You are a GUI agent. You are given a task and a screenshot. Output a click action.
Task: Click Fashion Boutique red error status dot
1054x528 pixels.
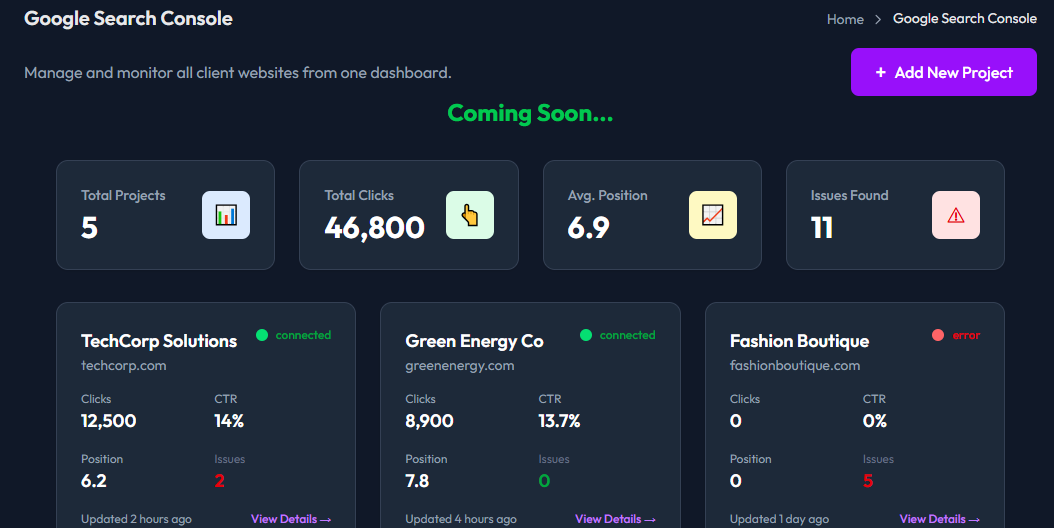click(937, 335)
